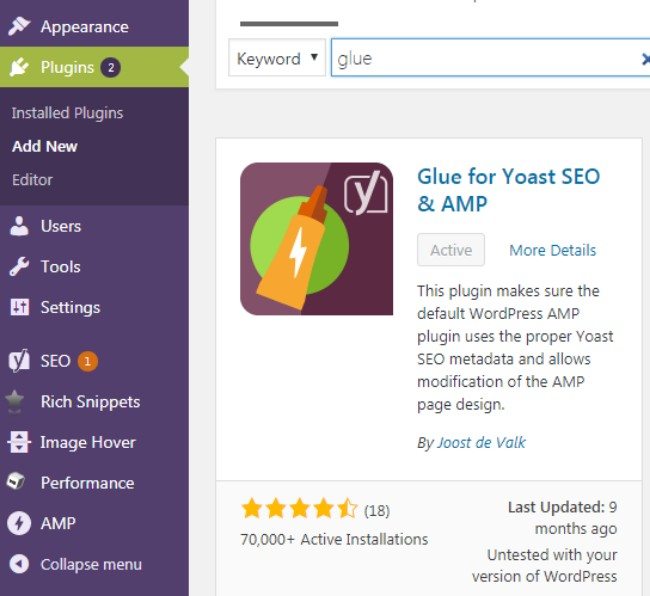Image resolution: width=650 pixels, height=596 pixels.
Task: Click Last Updated: 9 months ago text
Action: (563, 518)
